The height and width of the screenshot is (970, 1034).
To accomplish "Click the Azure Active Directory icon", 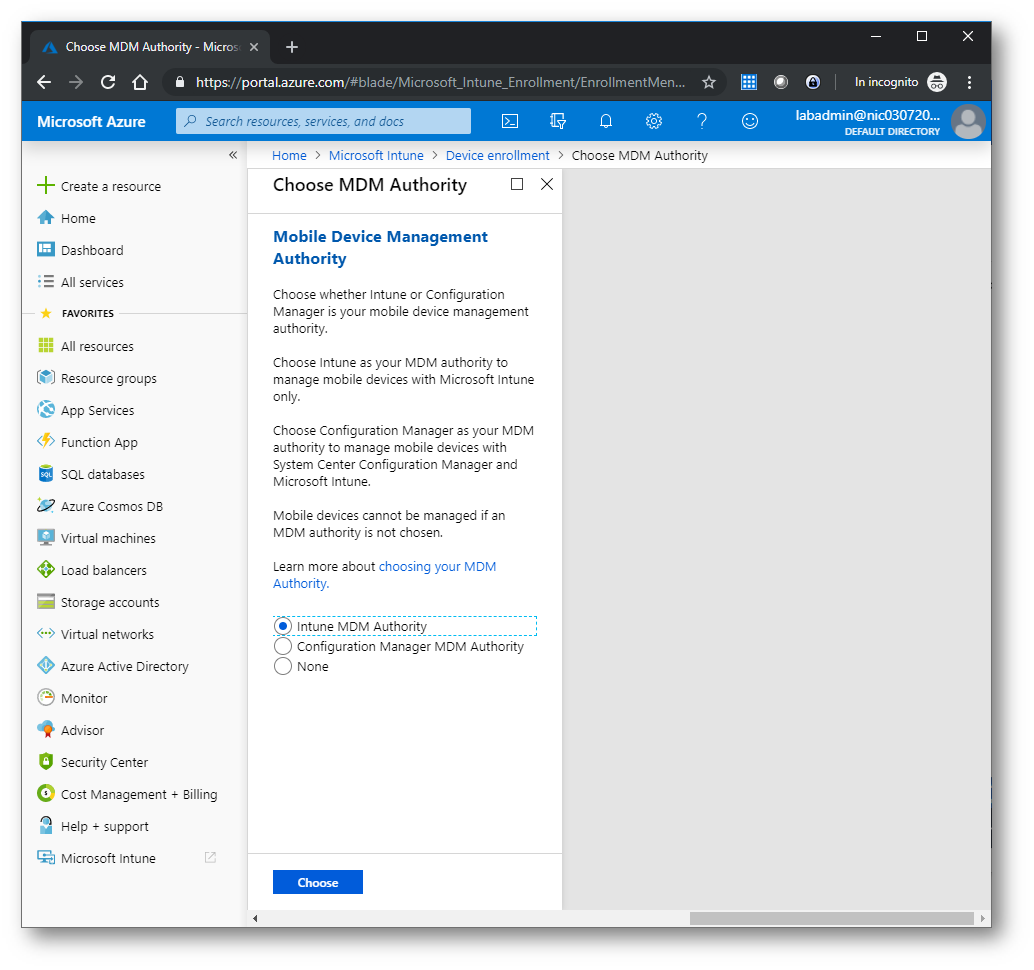I will coord(46,665).
